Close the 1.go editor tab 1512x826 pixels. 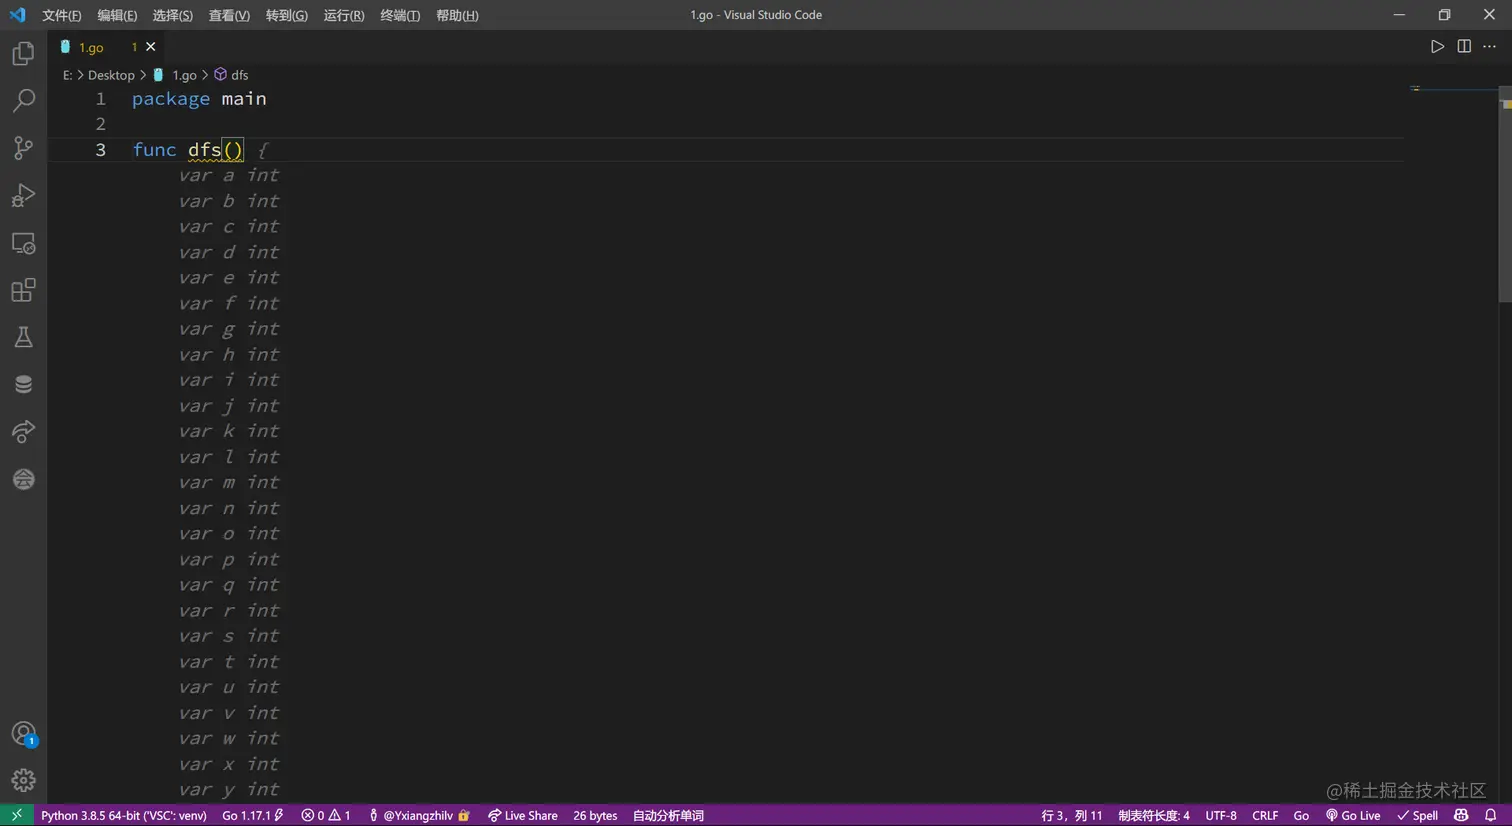(151, 47)
